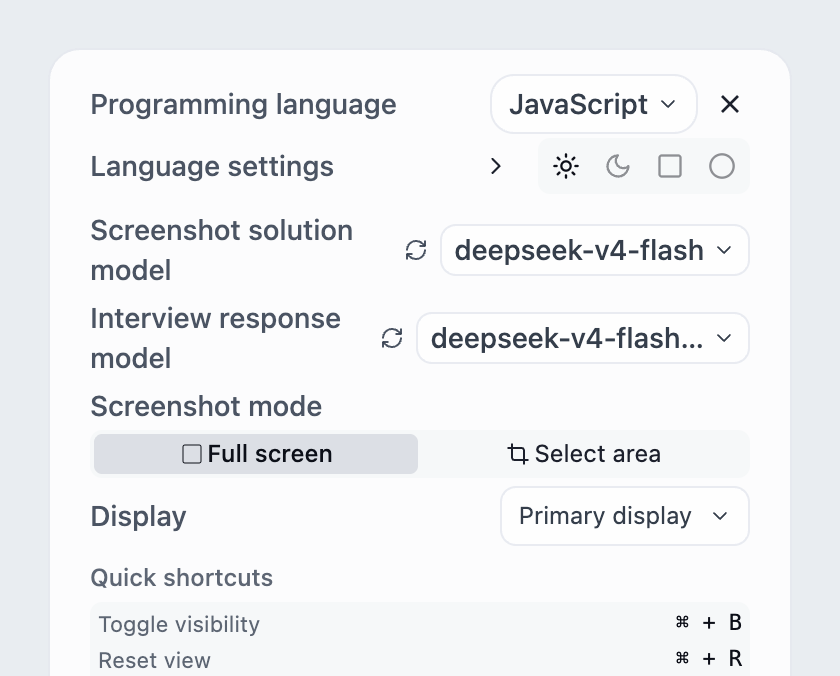Refresh the Screenshot solution model list
Viewport: 840px width, 676px height.
point(416,250)
